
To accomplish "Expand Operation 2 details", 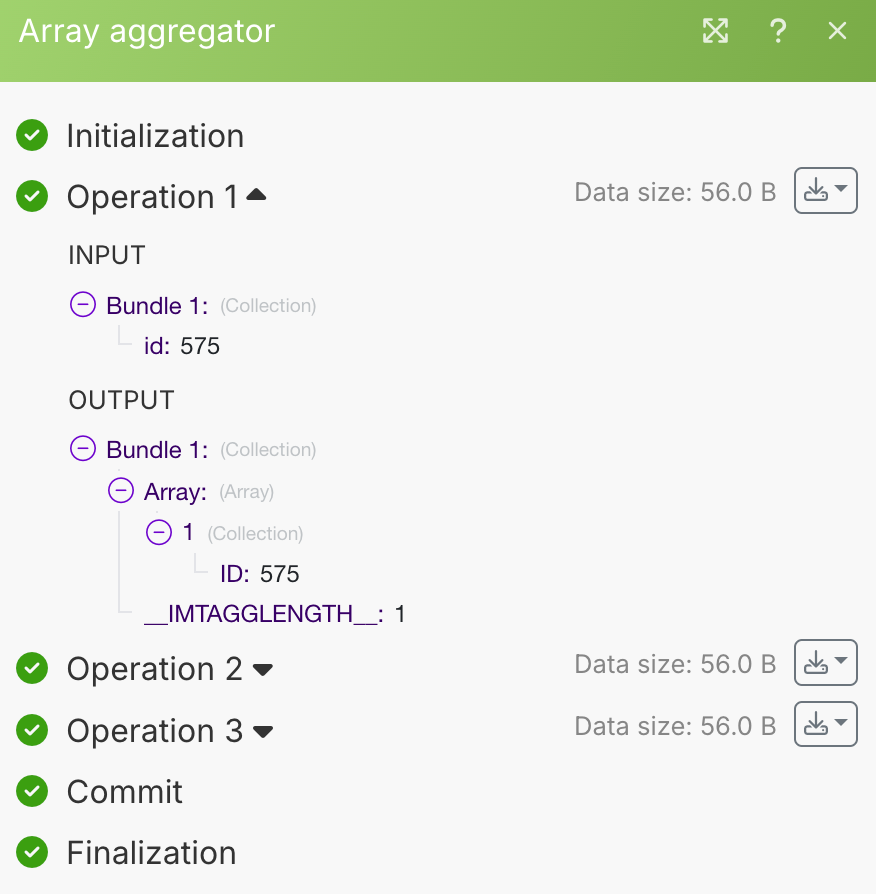I will click(262, 670).
